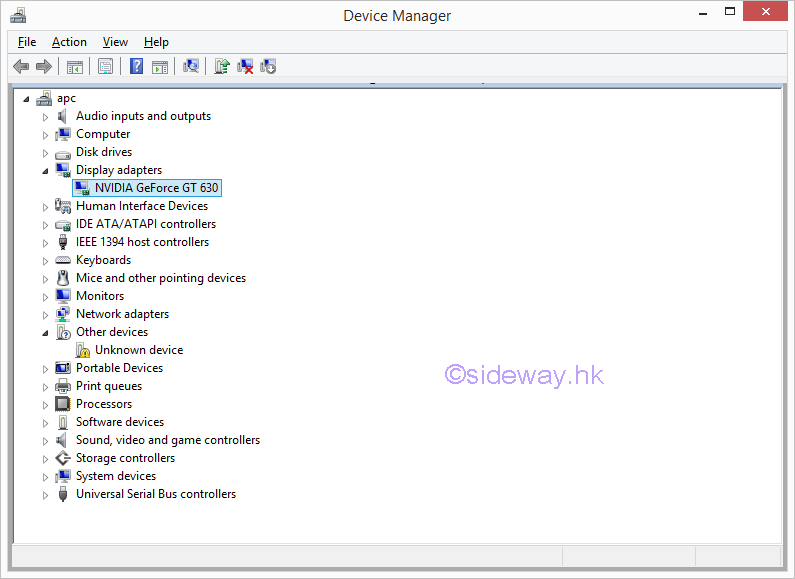The image size is (795, 579).
Task: Click the blue Help question mark icon
Action: coord(136,67)
